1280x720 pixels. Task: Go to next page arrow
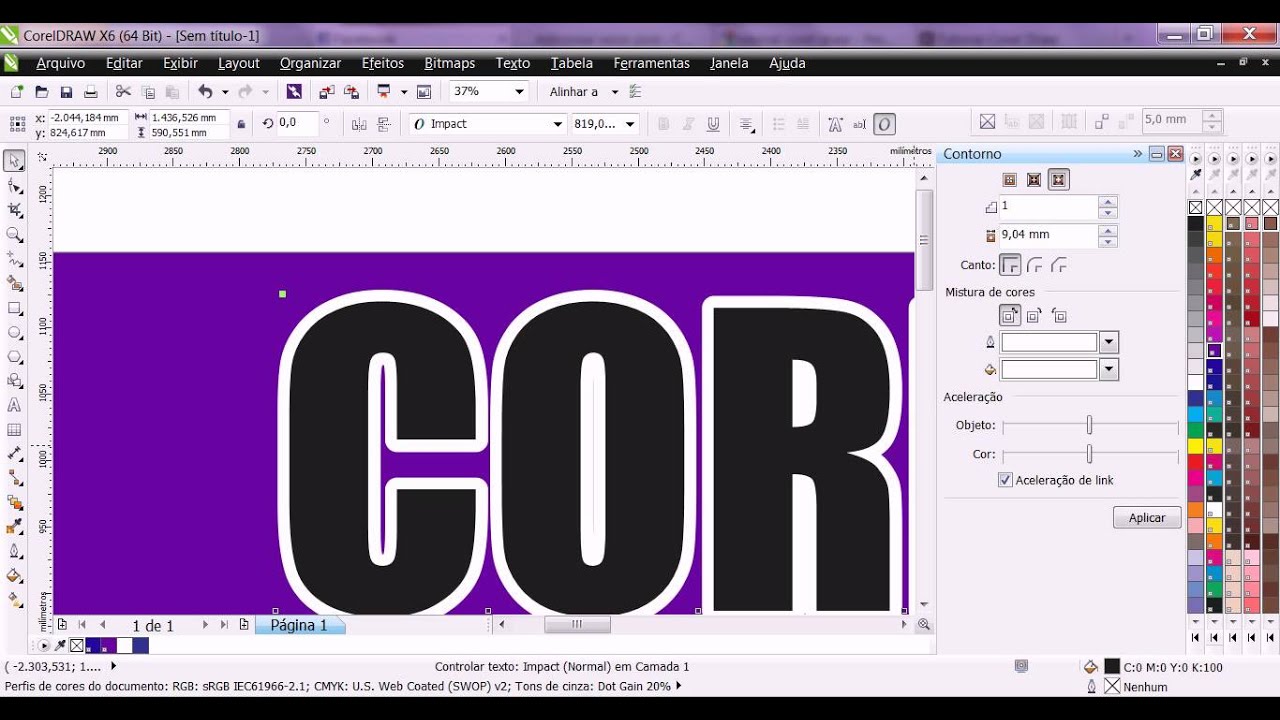206,625
